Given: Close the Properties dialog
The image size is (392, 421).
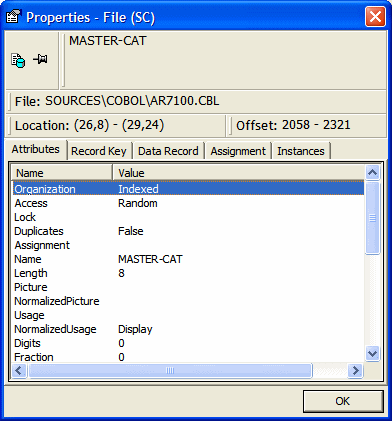Looking at the screenshot, I should (375, 17).
